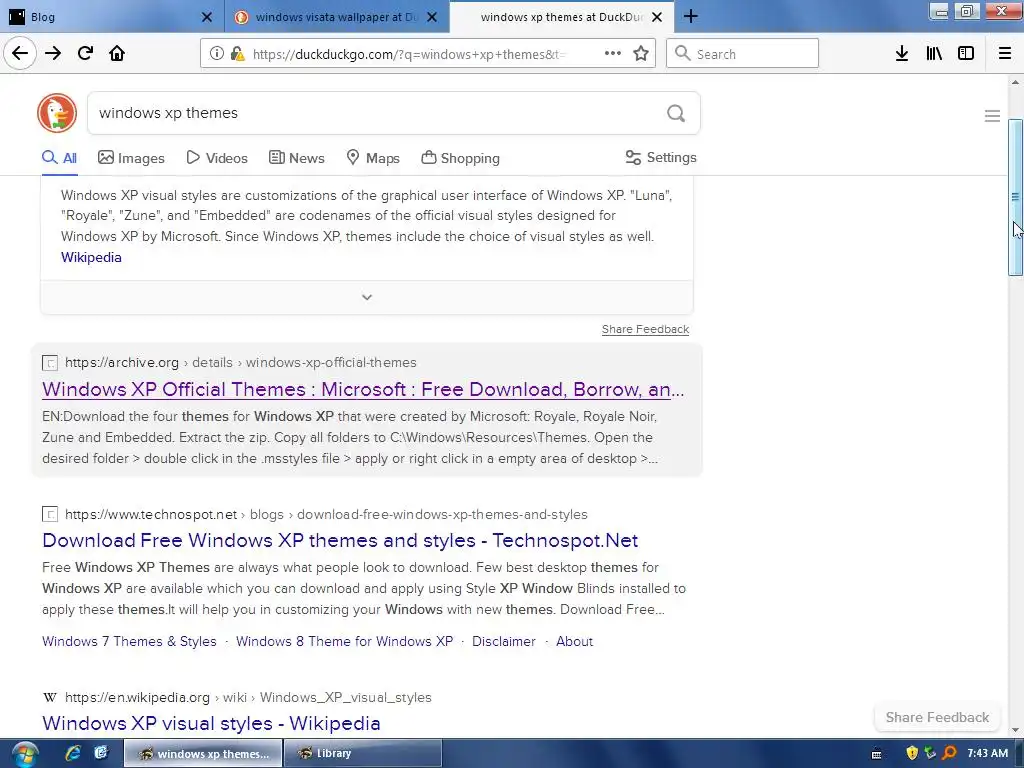Open Download Free Windows XP themes Technospot result

point(340,540)
